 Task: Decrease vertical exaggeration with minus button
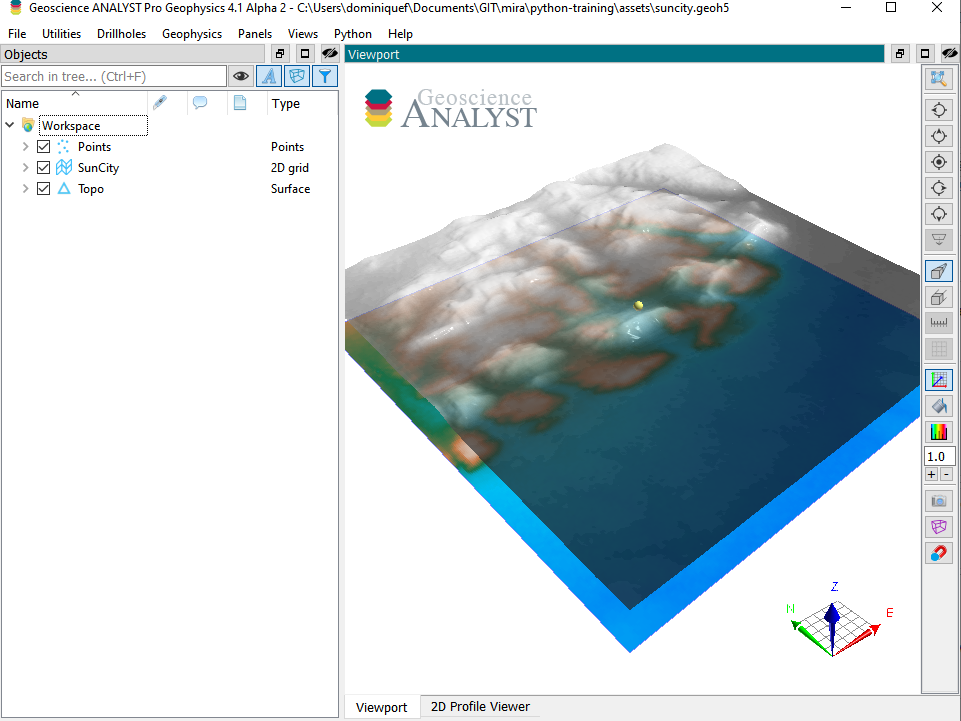pos(946,475)
